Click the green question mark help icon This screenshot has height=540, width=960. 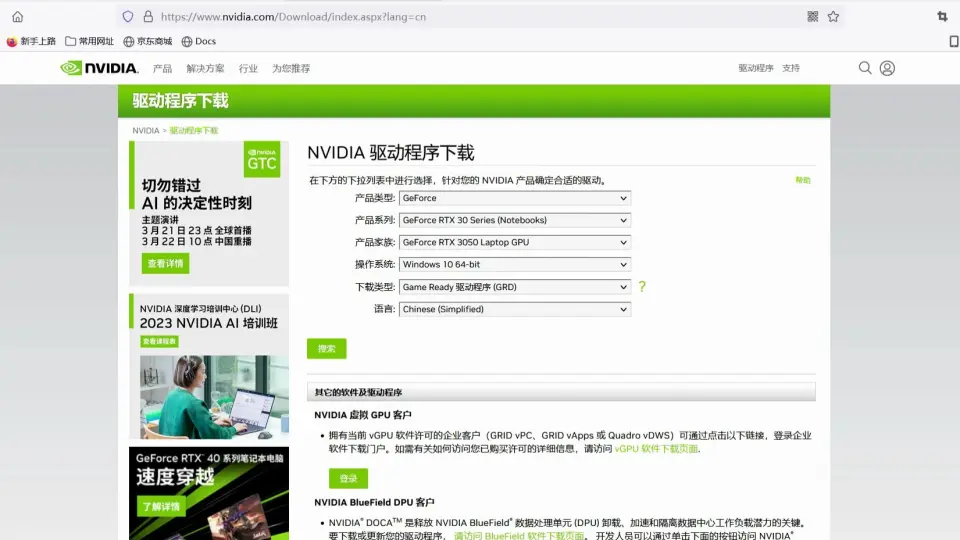click(x=642, y=287)
